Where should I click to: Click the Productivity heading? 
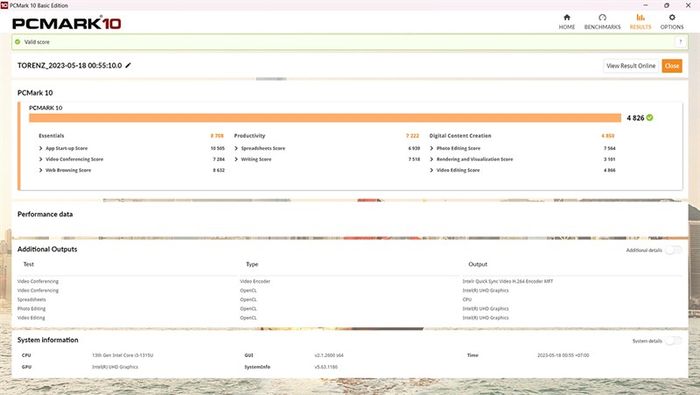click(250, 136)
